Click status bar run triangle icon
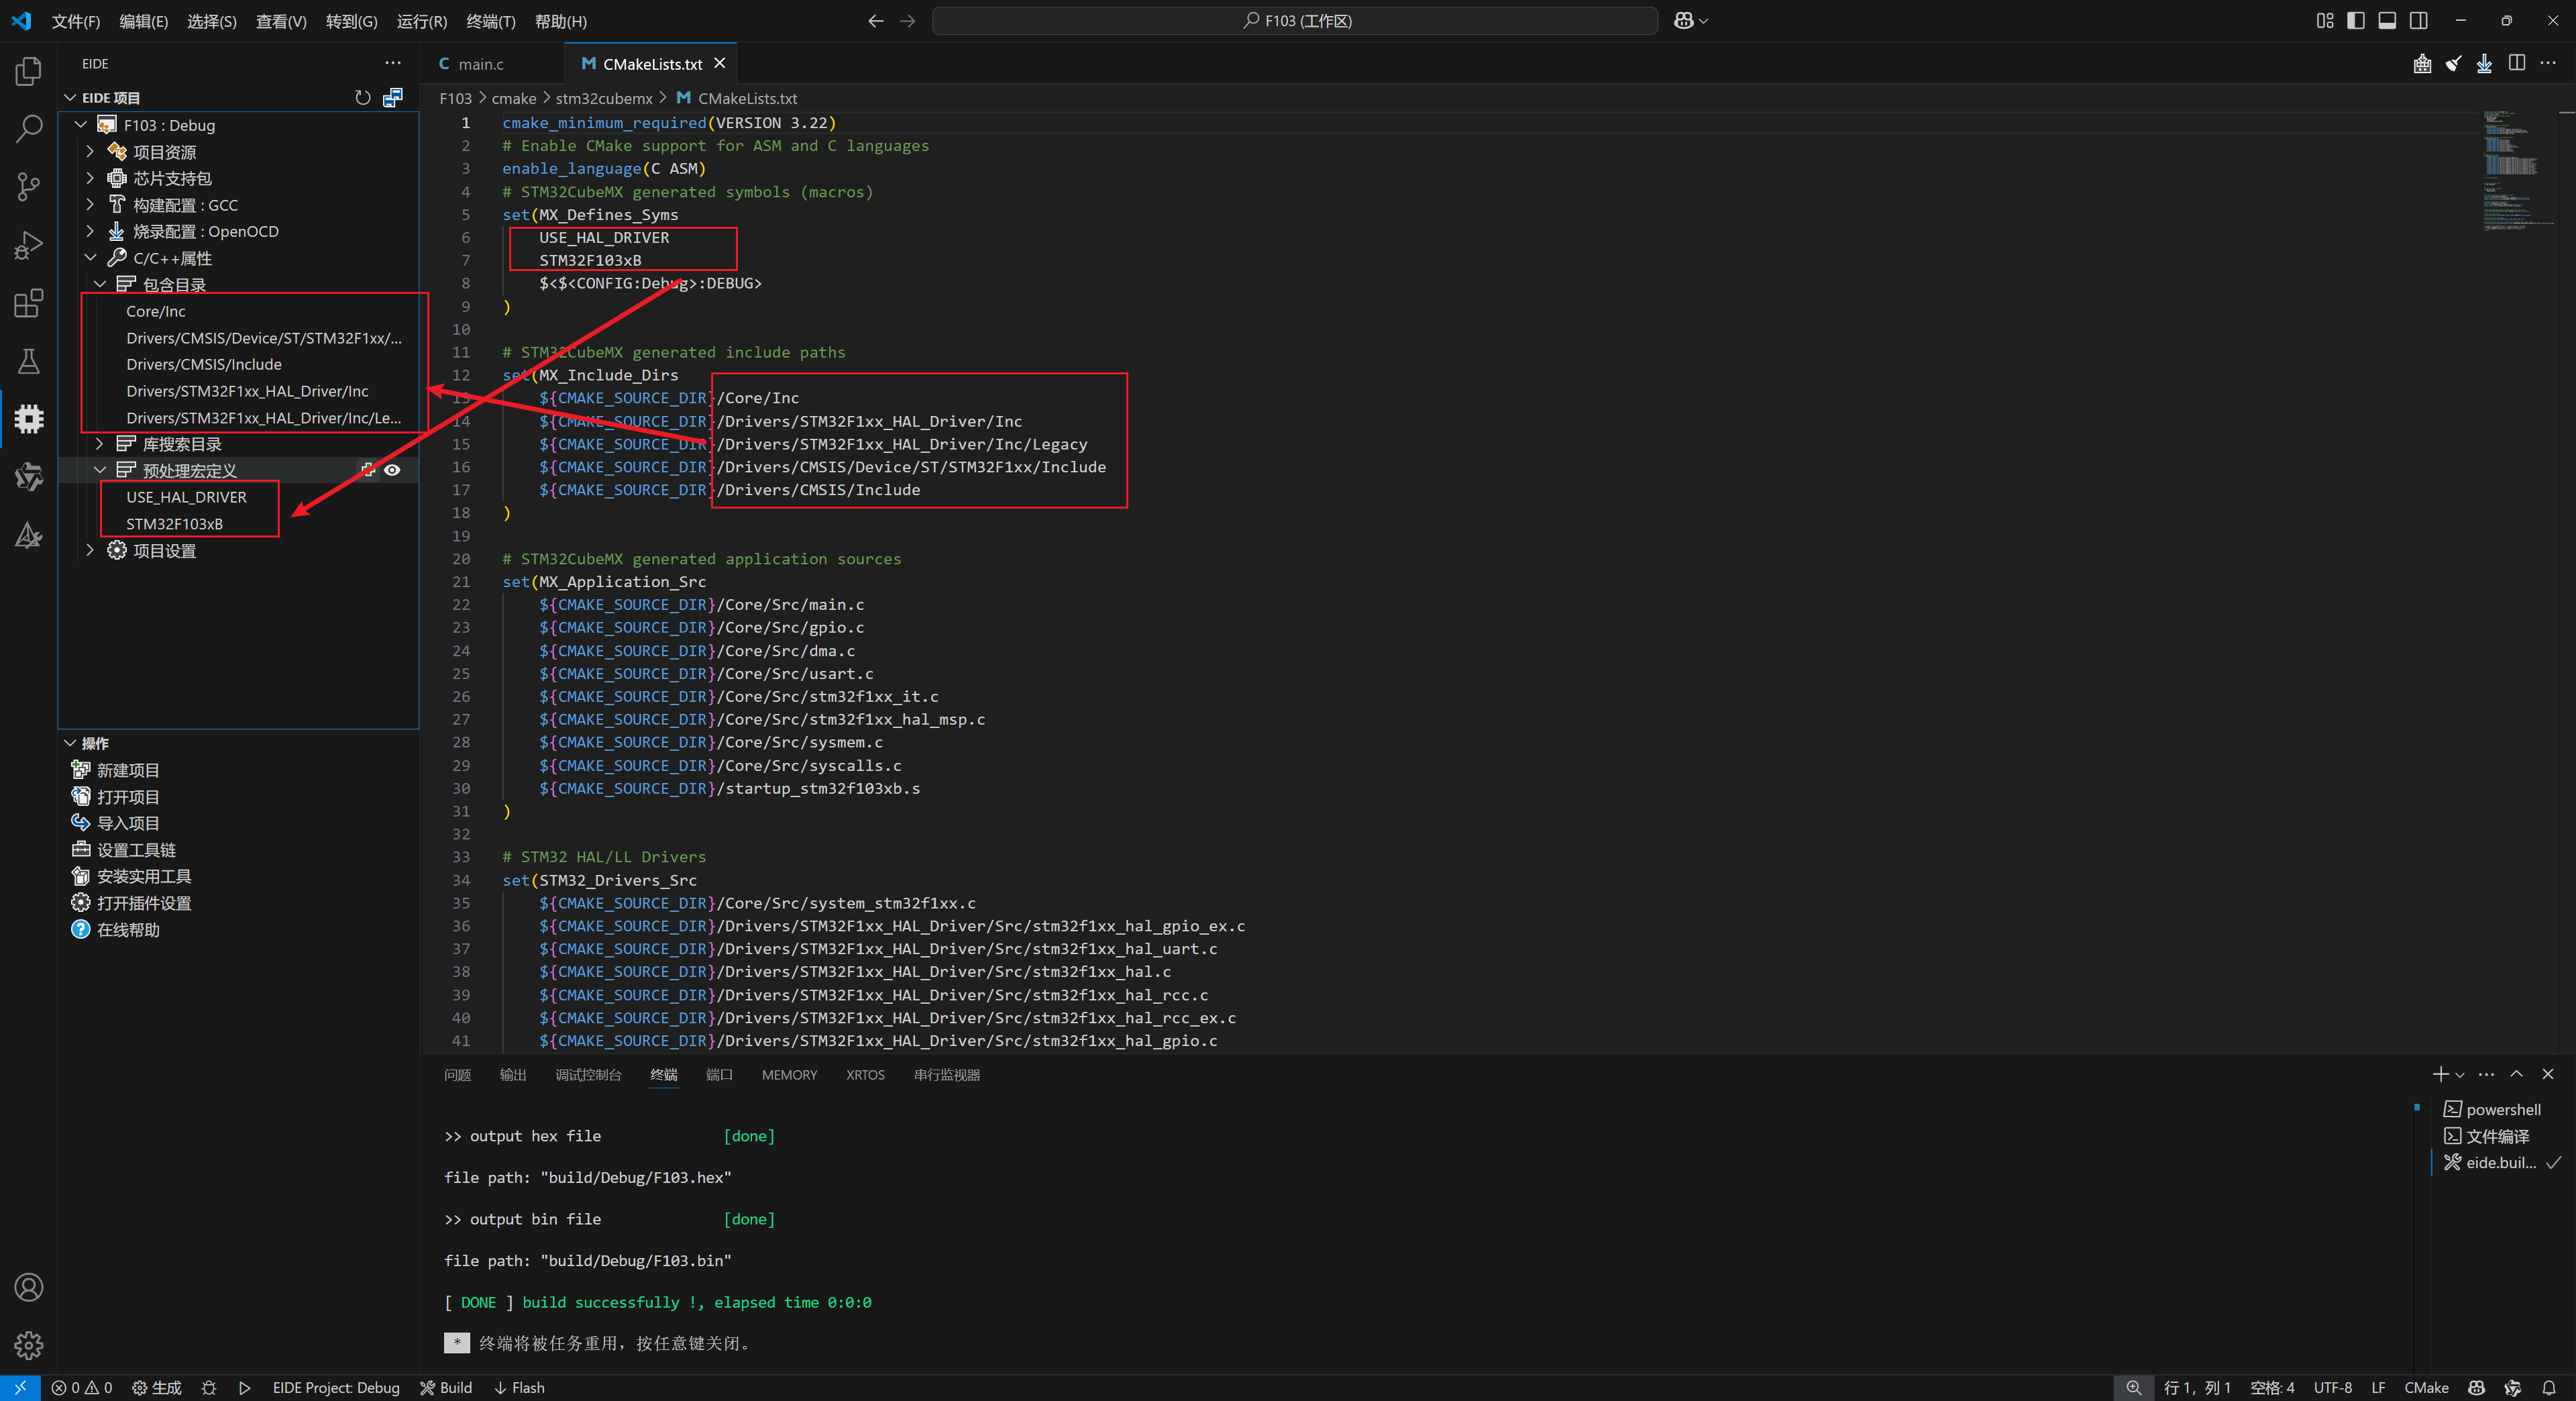The height and width of the screenshot is (1401, 2576). [x=245, y=1388]
